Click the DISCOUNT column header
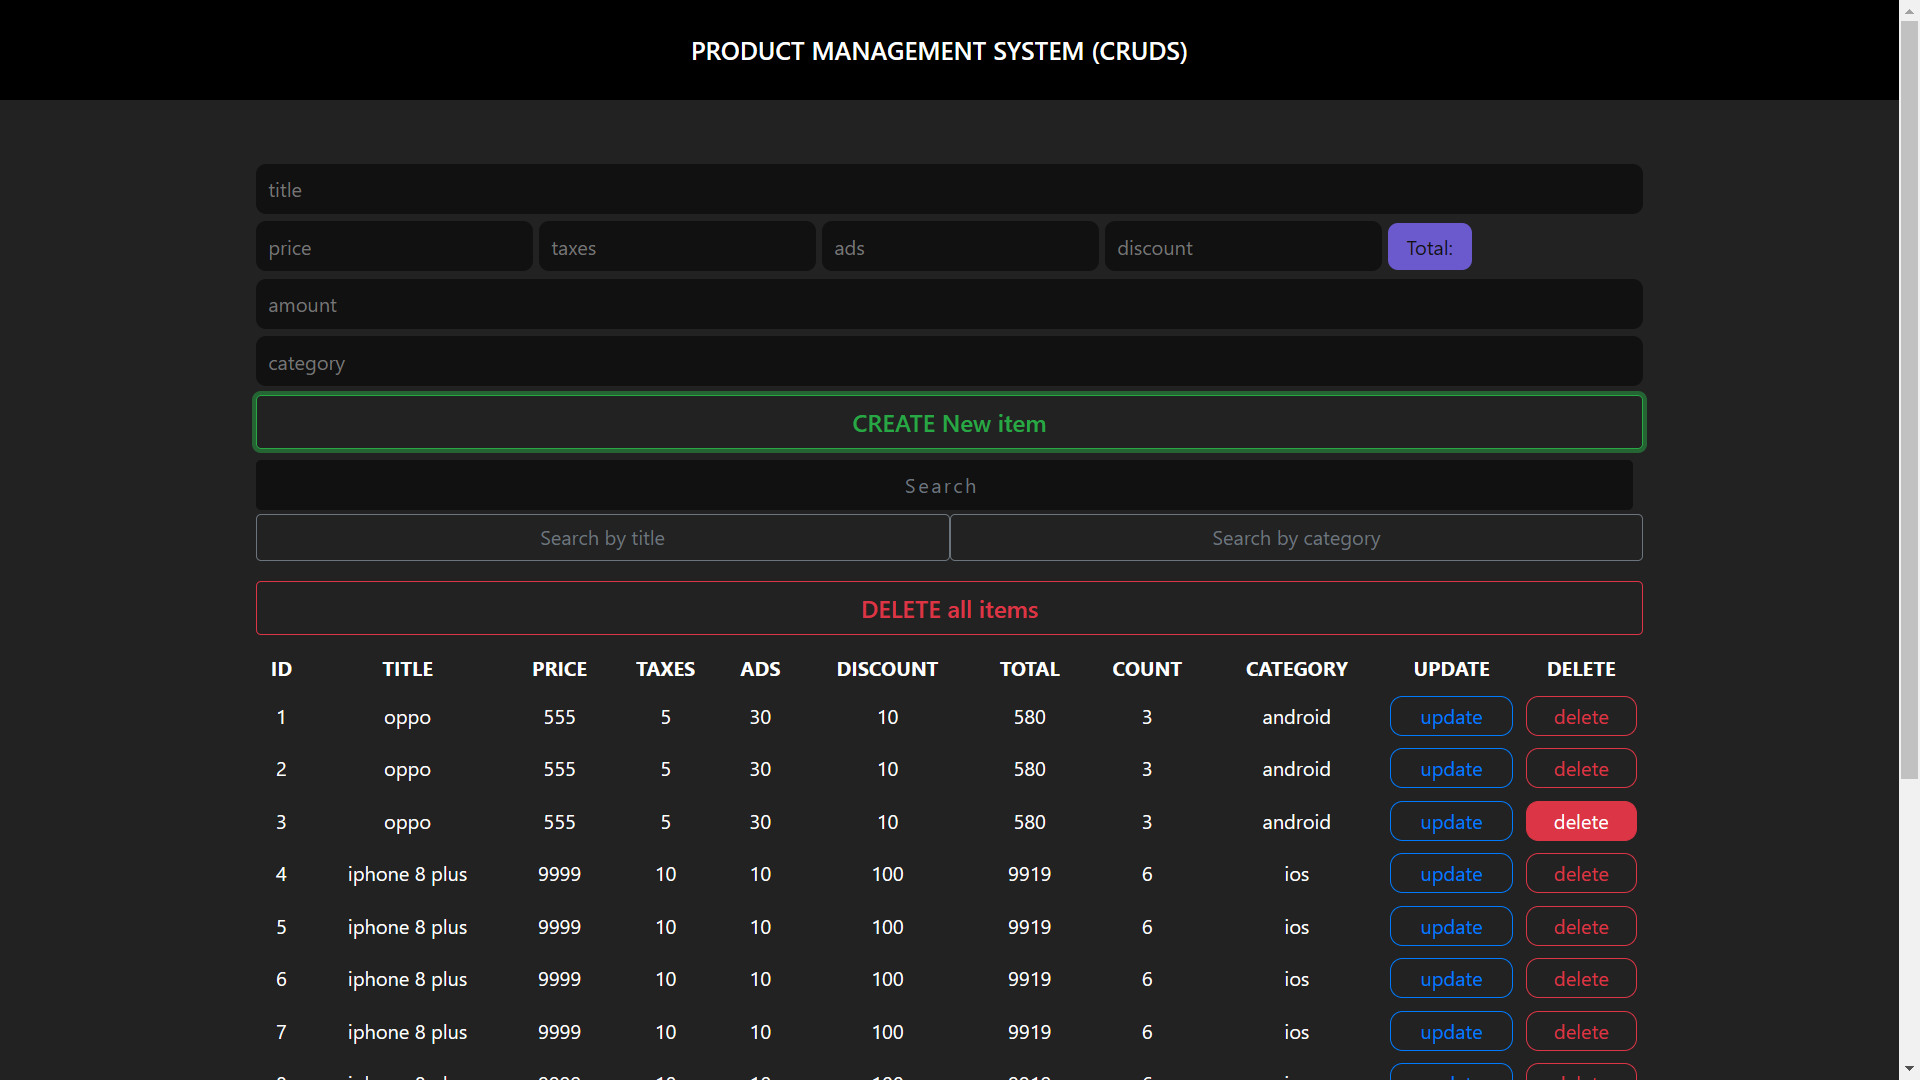Screen dimensions: 1920x1080 point(887,669)
